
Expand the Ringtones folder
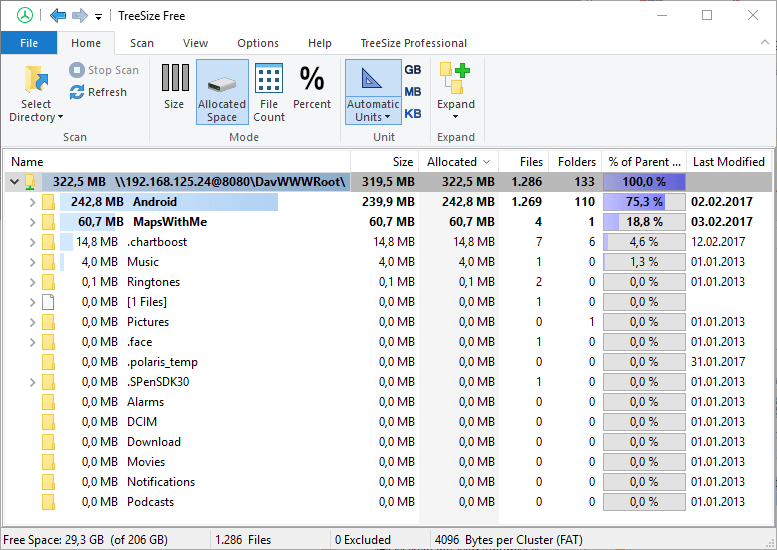(32, 282)
